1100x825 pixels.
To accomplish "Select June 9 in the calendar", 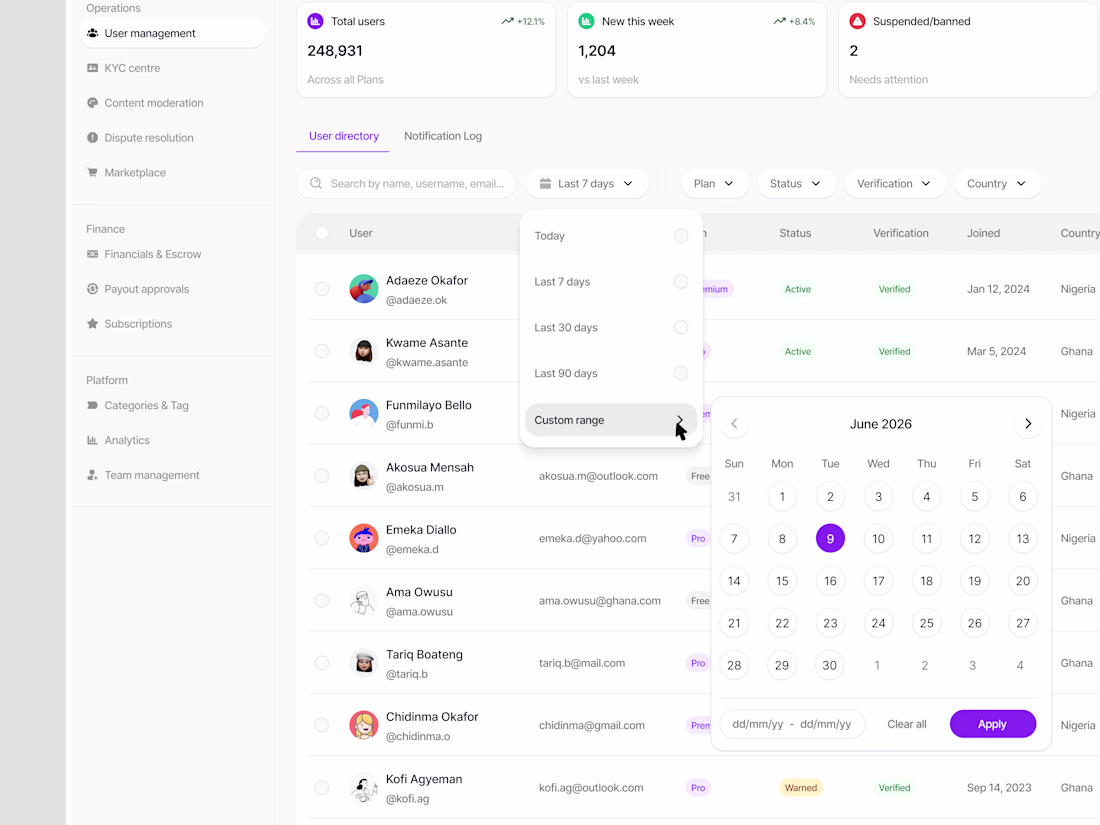I will point(830,539).
